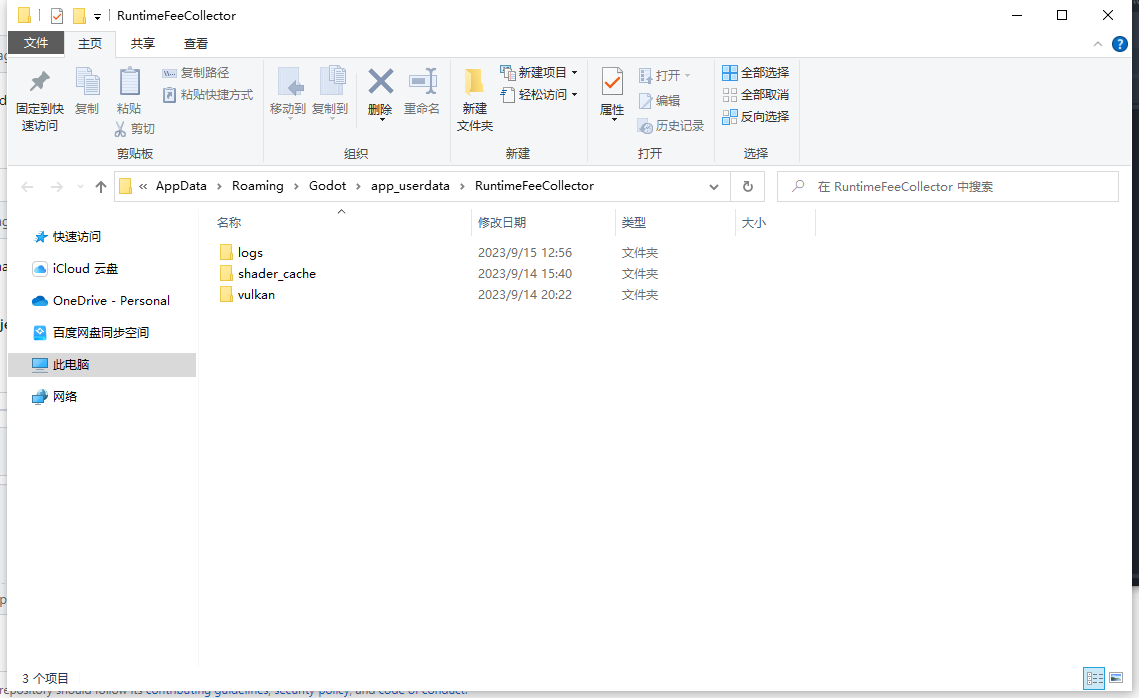Viewport: 1139px width, 698px height.
Task: Toggle details view in the status bar
Action: point(1094,678)
